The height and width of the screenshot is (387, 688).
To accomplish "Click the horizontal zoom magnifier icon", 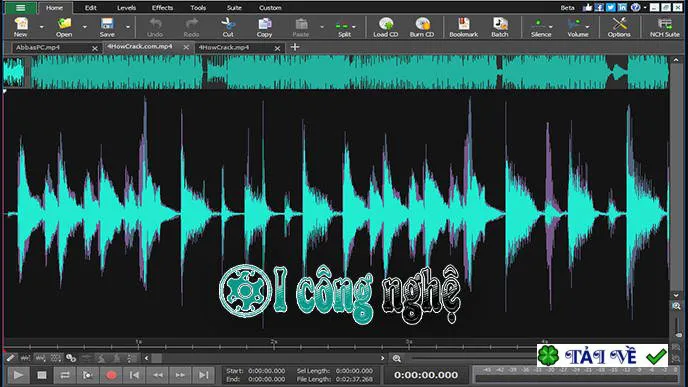I will pyautogui.click(x=397, y=358).
